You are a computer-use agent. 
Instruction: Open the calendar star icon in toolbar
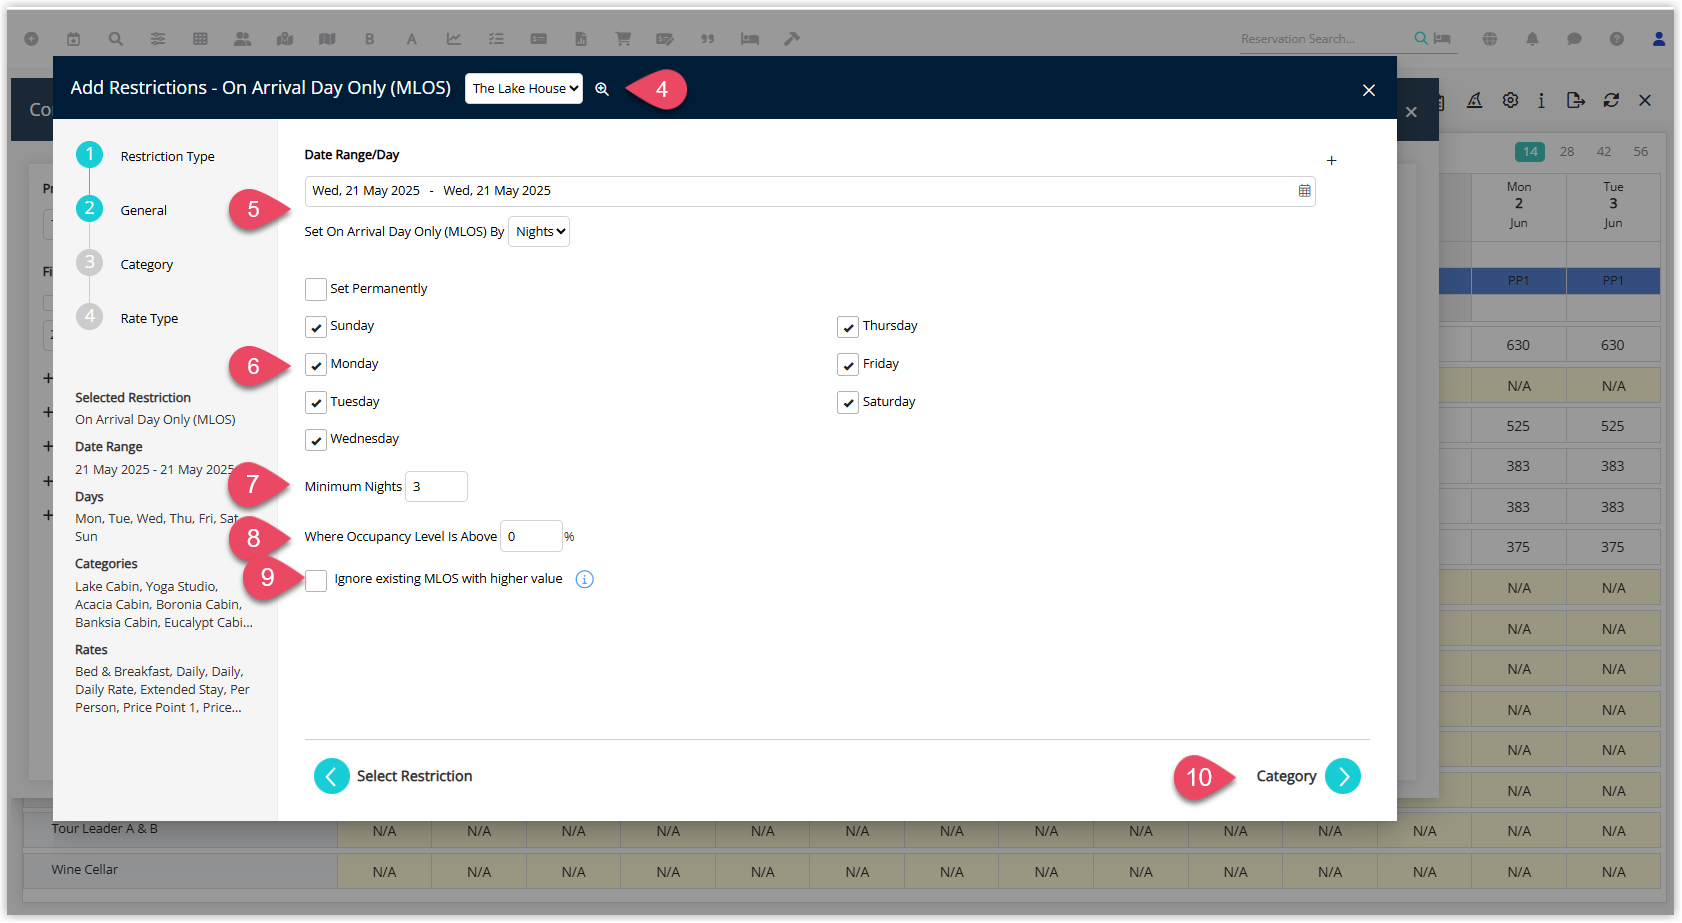[73, 39]
